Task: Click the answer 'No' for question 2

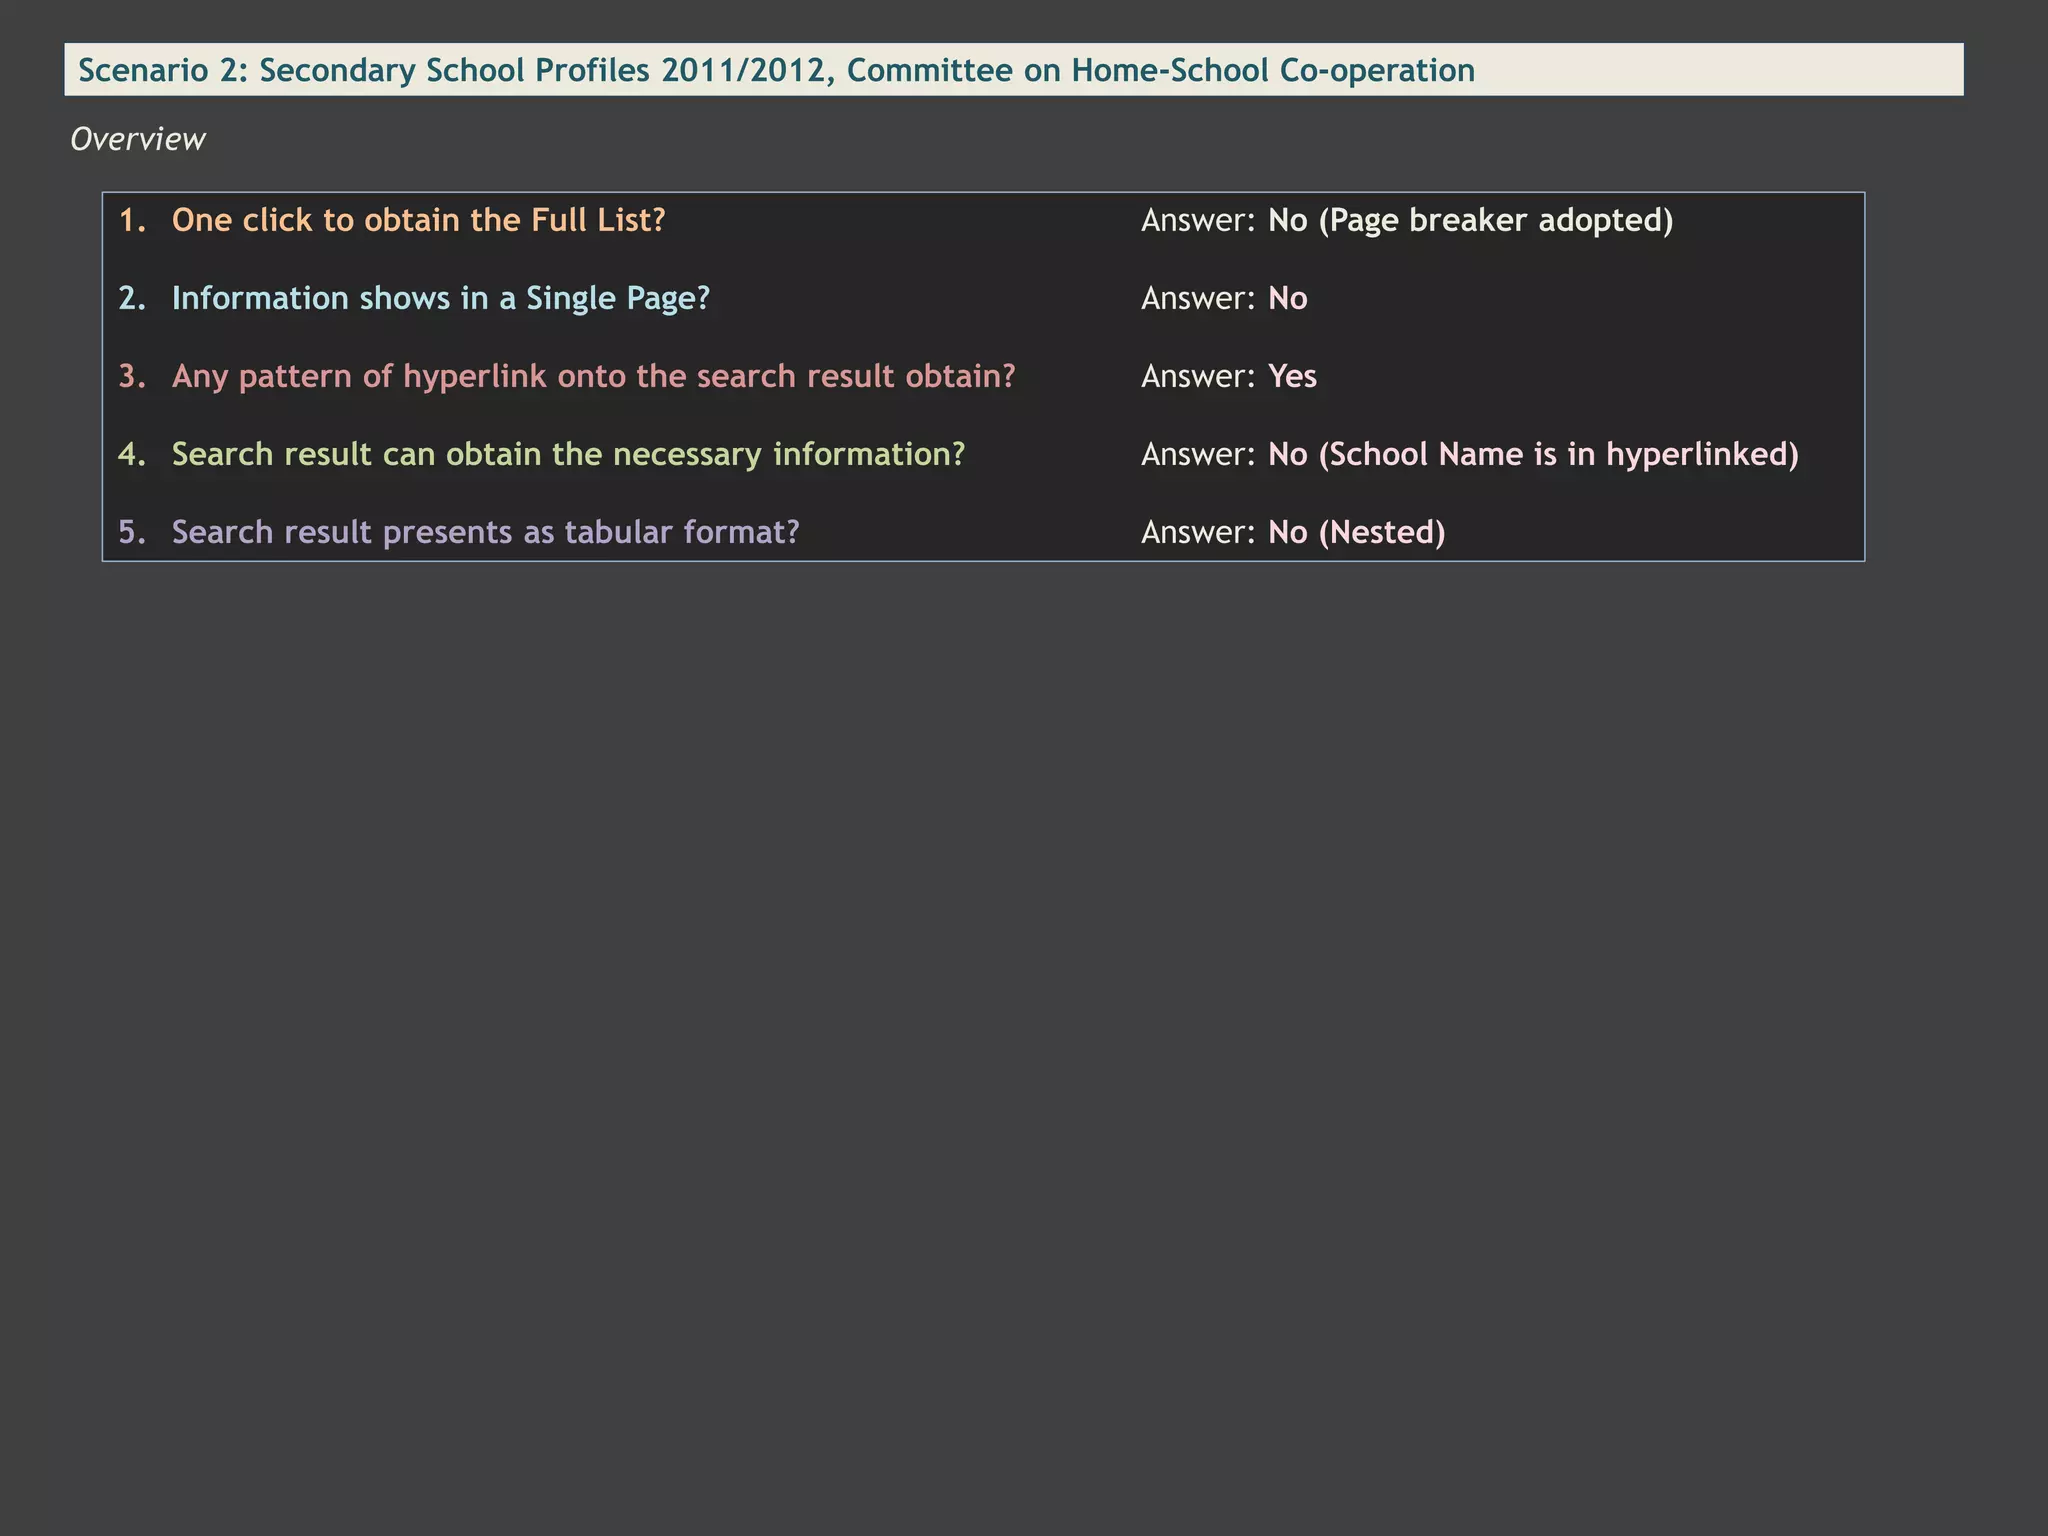Action: pos(1287,298)
